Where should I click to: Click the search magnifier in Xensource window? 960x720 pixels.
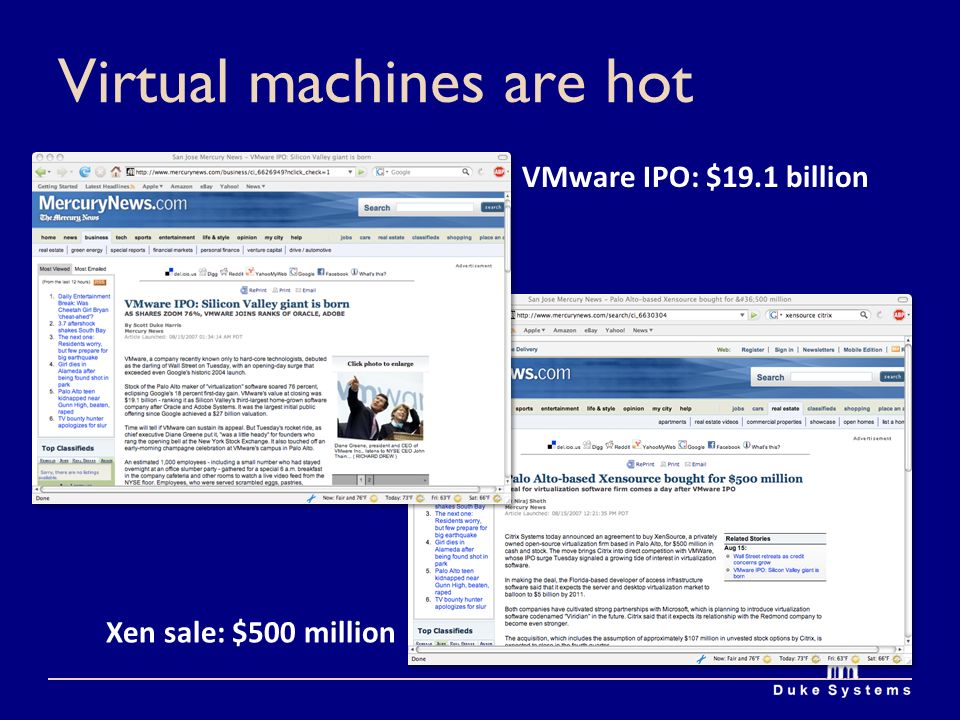[863, 315]
